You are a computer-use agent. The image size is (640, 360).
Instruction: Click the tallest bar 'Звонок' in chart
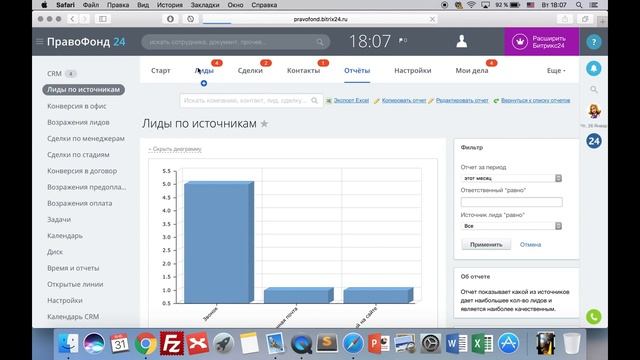coord(219,242)
